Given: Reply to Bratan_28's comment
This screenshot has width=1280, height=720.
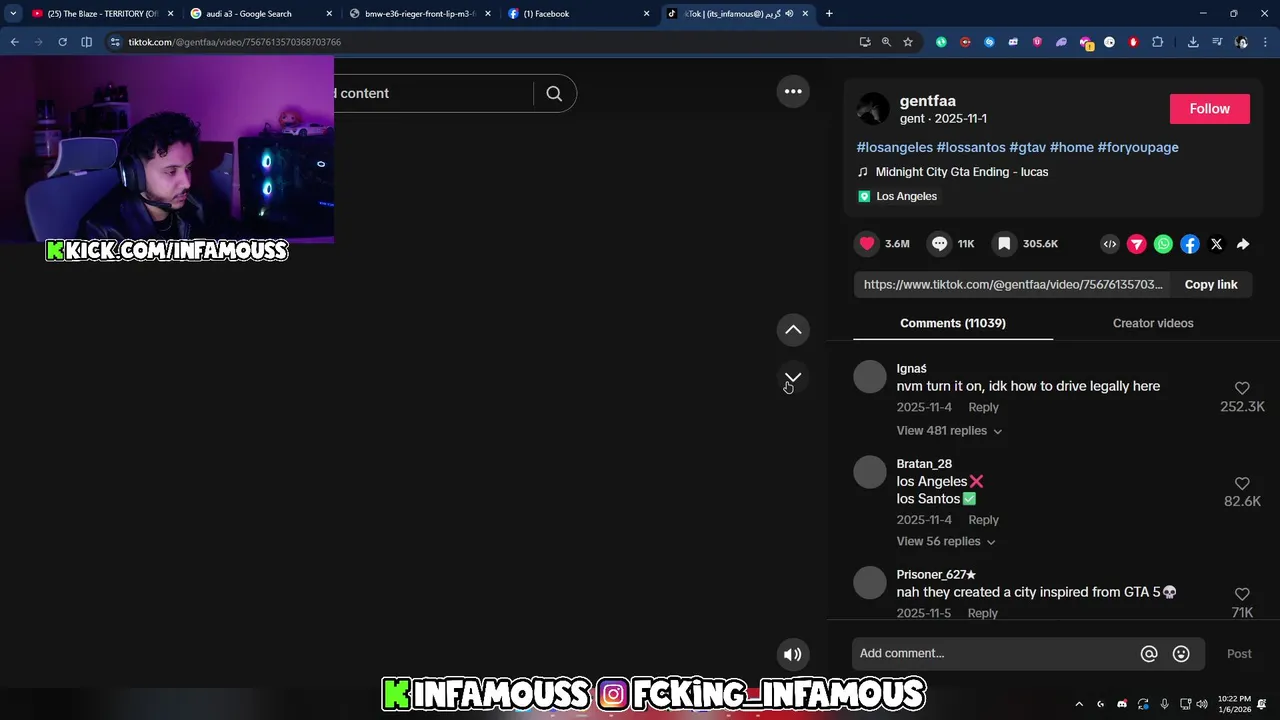Looking at the screenshot, I should 983,520.
